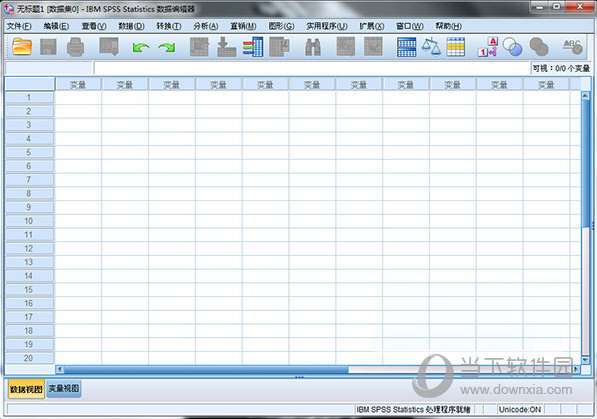This screenshot has width=597, height=419.
Task: Recall recently used dialogs icon
Action: 109,46
